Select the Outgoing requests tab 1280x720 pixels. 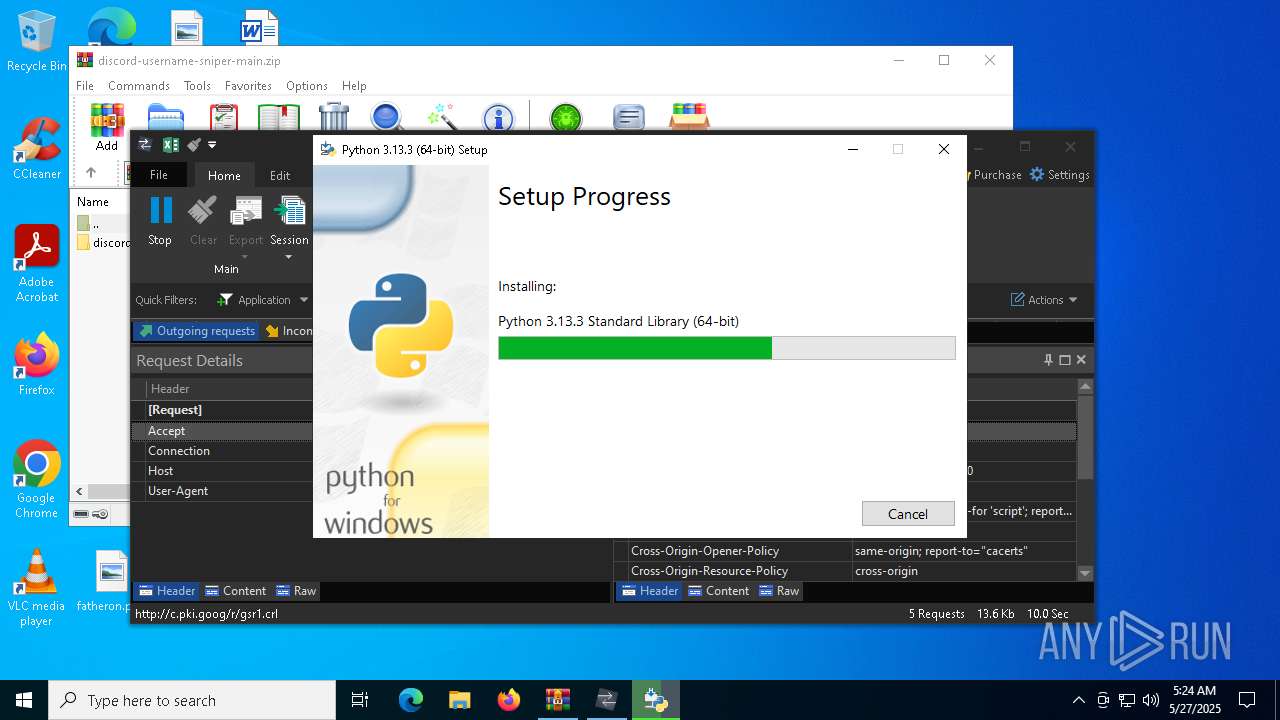point(196,331)
